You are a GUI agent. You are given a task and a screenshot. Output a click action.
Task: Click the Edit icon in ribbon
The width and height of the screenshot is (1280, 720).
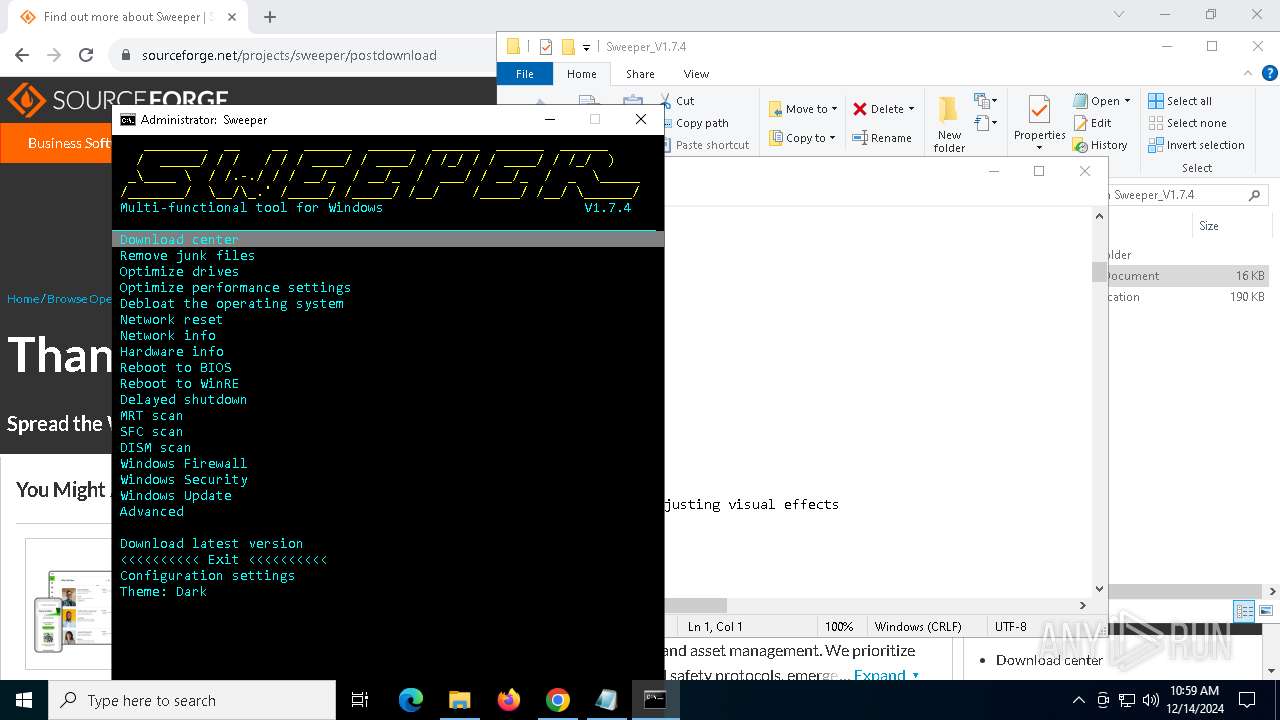pyautogui.click(x=1080, y=123)
